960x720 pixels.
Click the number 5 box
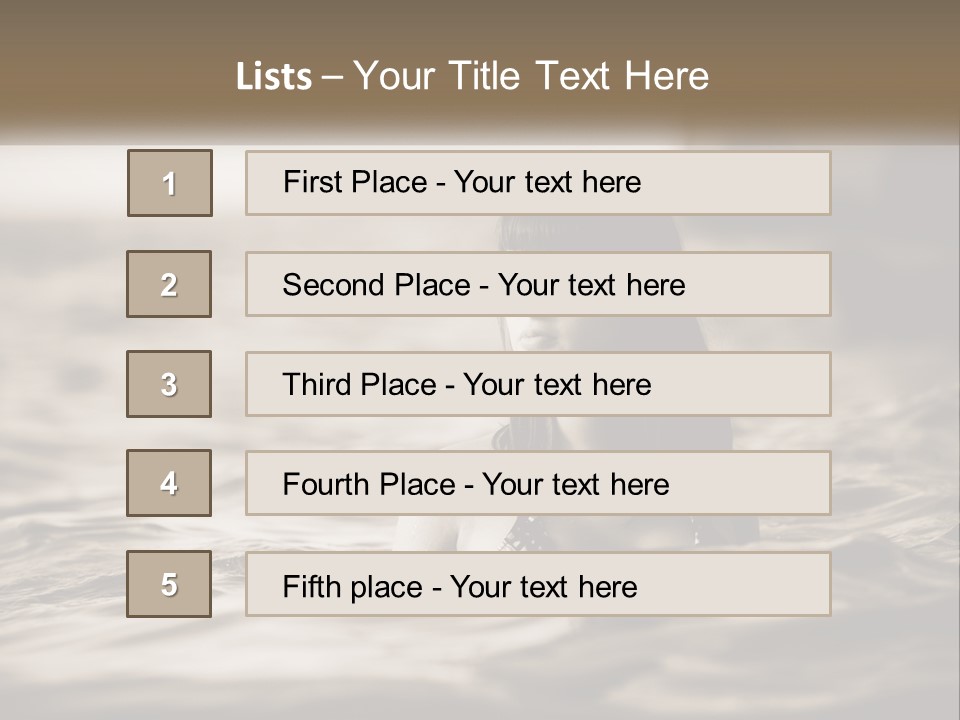tap(169, 584)
